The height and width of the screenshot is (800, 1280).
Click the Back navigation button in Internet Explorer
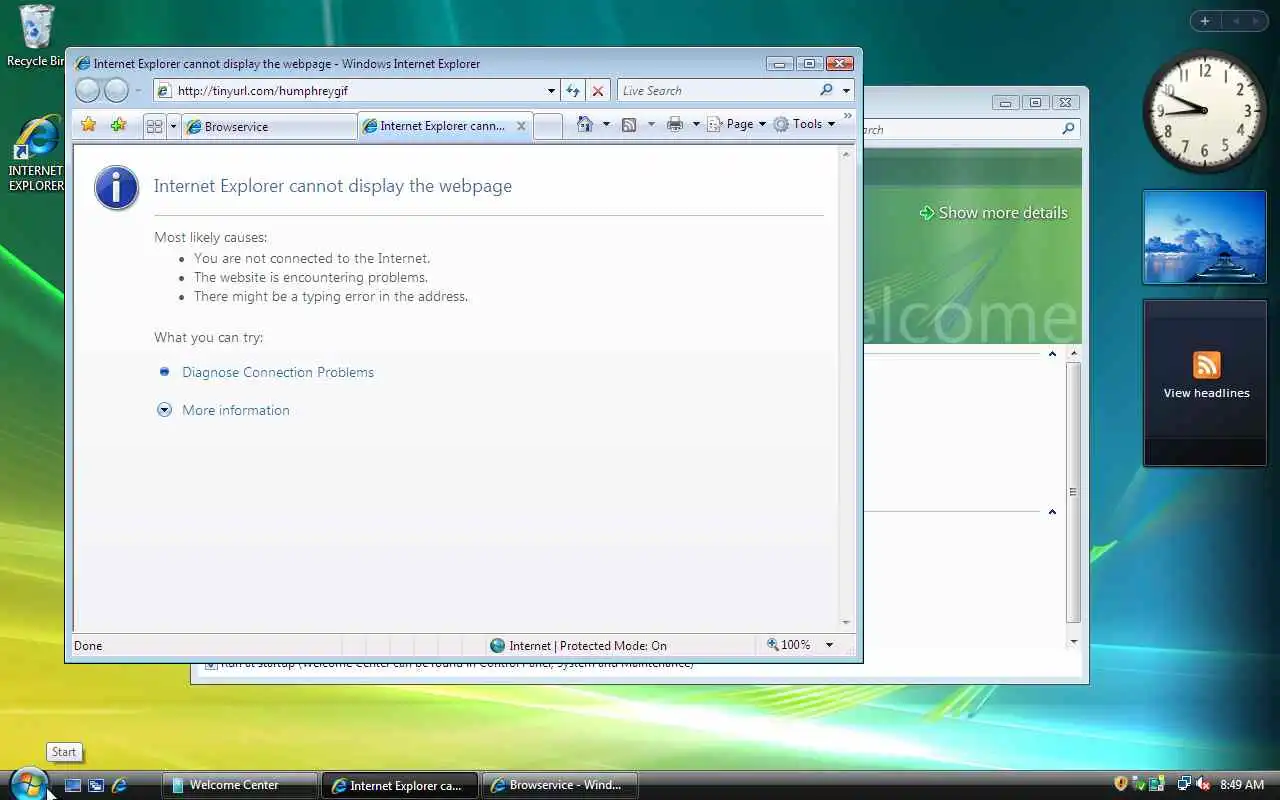click(88, 91)
